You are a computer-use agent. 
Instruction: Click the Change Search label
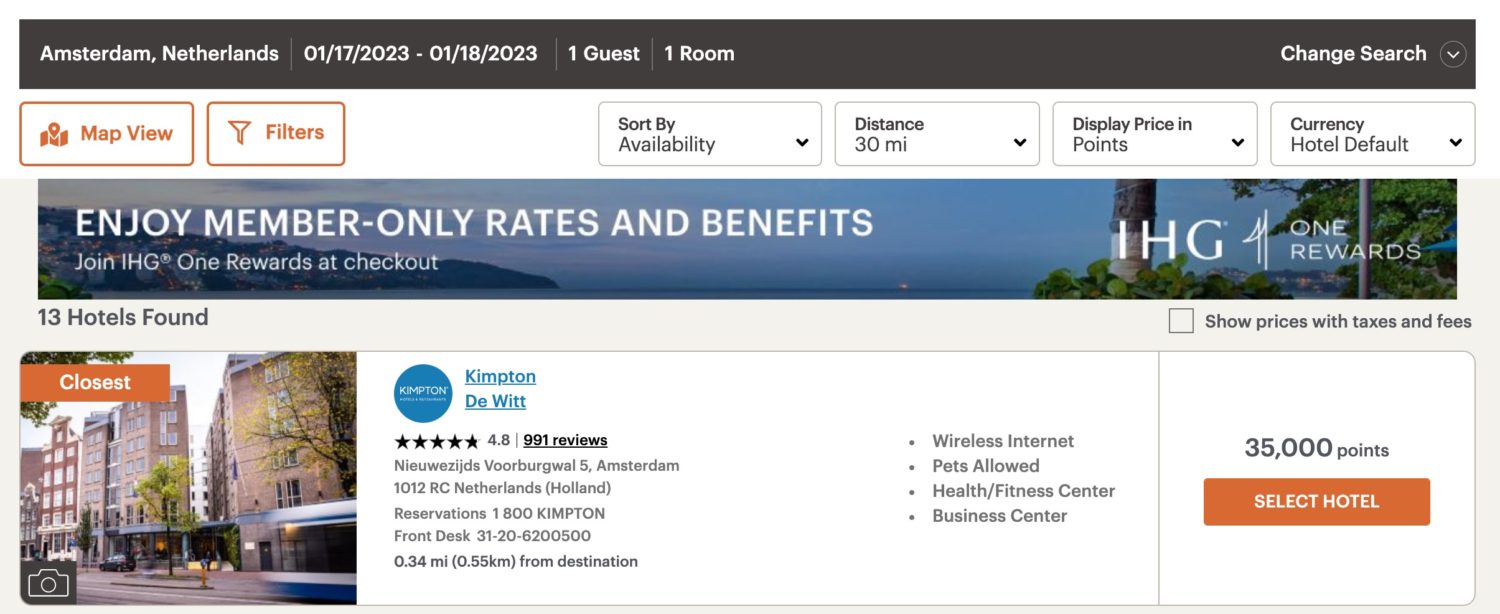click(x=1352, y=54)
